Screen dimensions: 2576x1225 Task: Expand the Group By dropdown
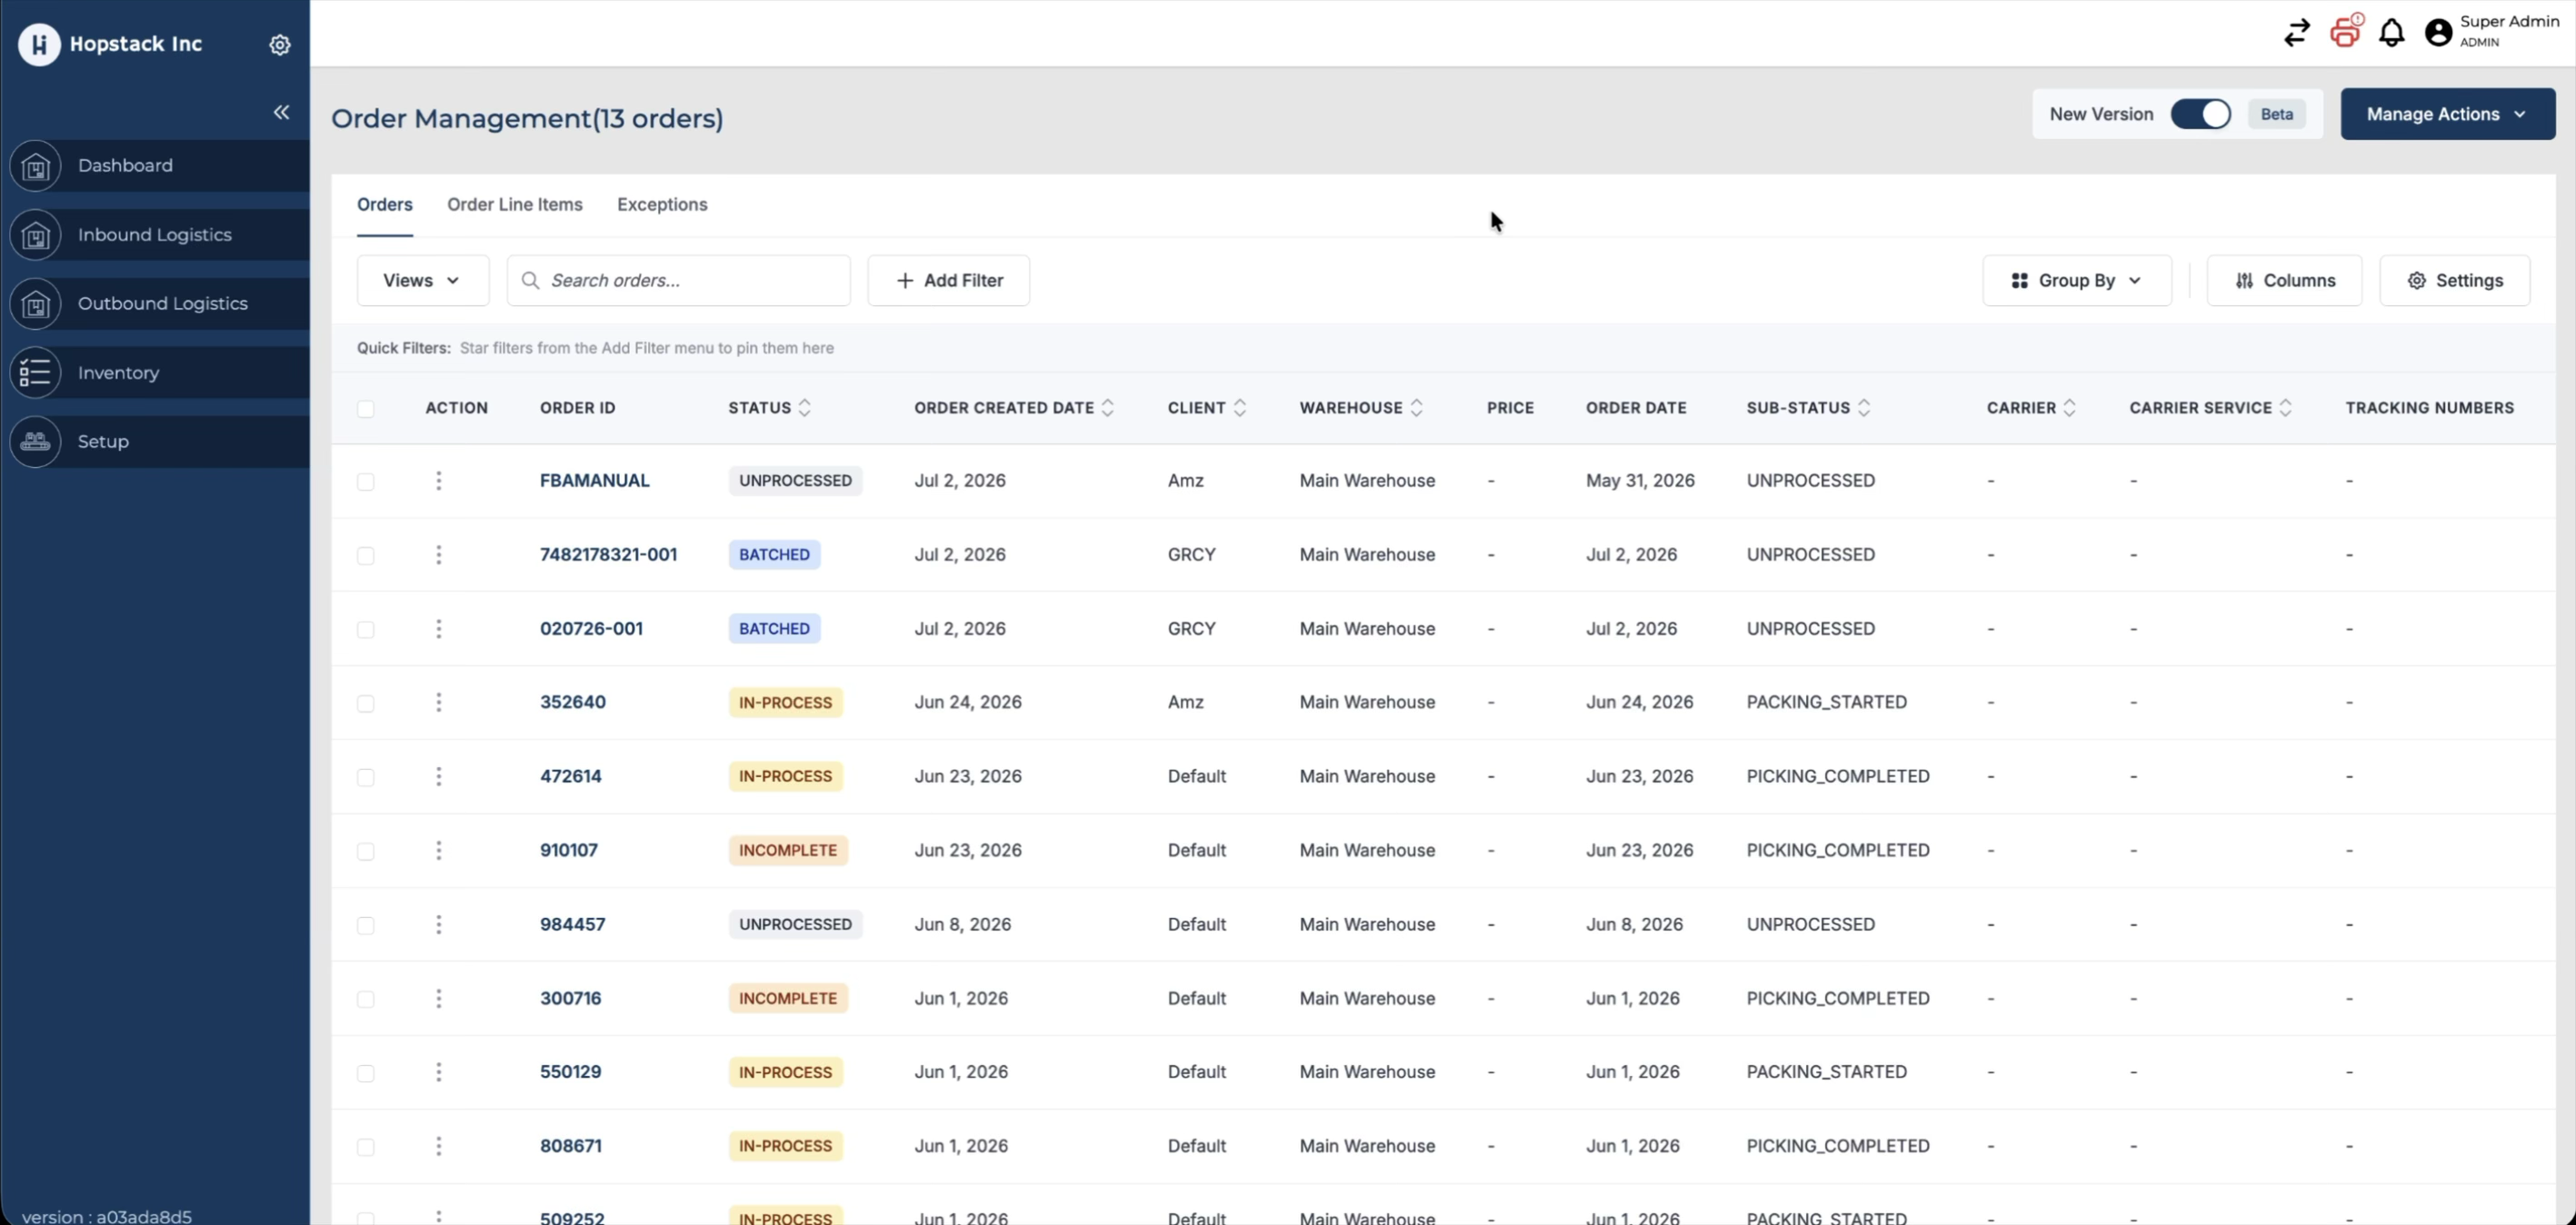point(2077,281)
